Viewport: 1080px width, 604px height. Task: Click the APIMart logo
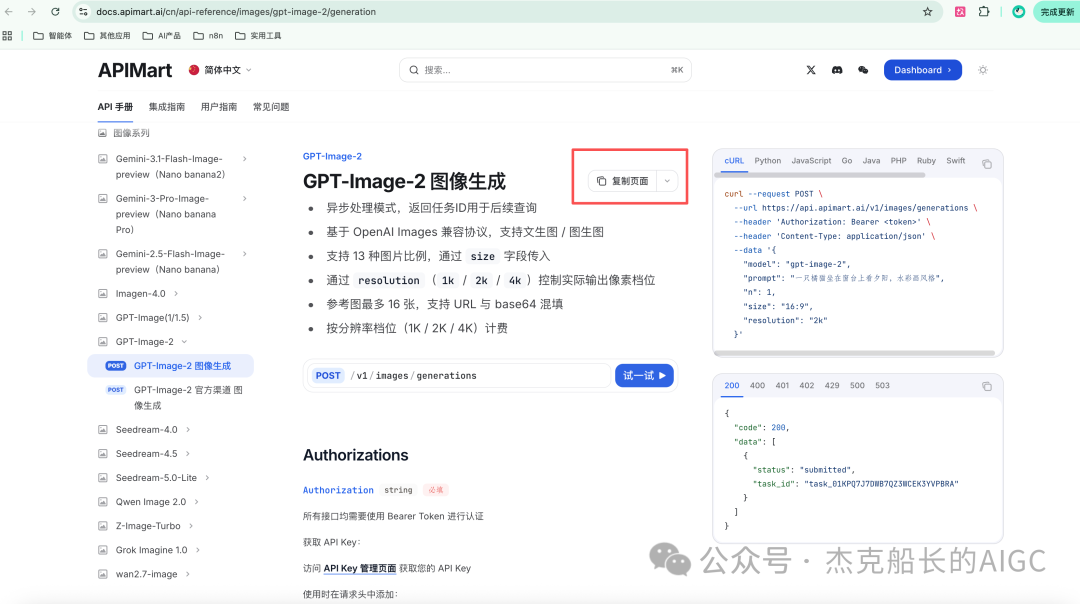(x=135, y=70)
